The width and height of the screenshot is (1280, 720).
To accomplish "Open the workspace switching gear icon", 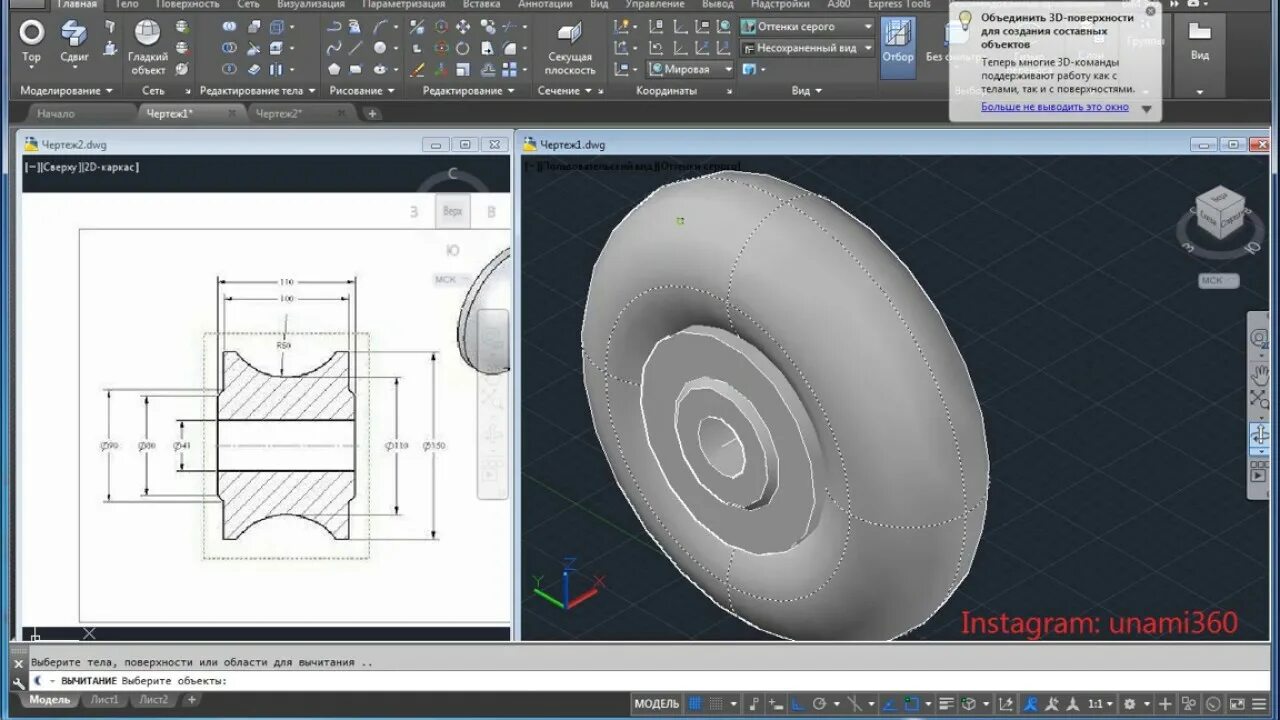I will (1129, 704).
